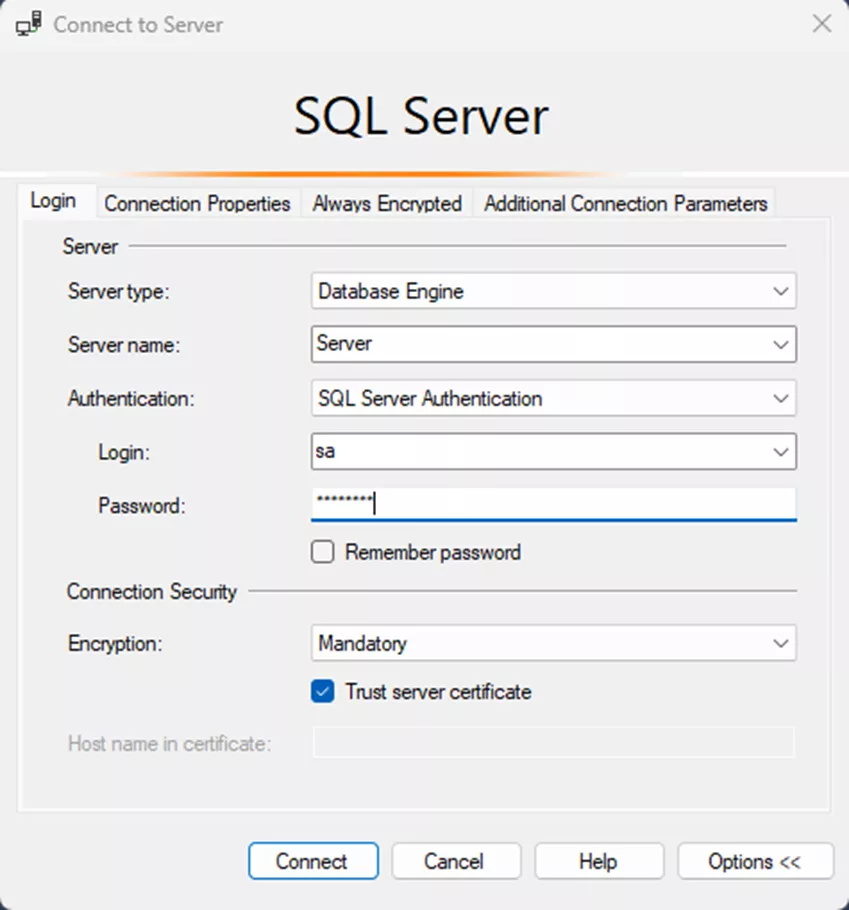849x910 pixels.
Task: Click the Server type label
Action: [x=118, y=291]
